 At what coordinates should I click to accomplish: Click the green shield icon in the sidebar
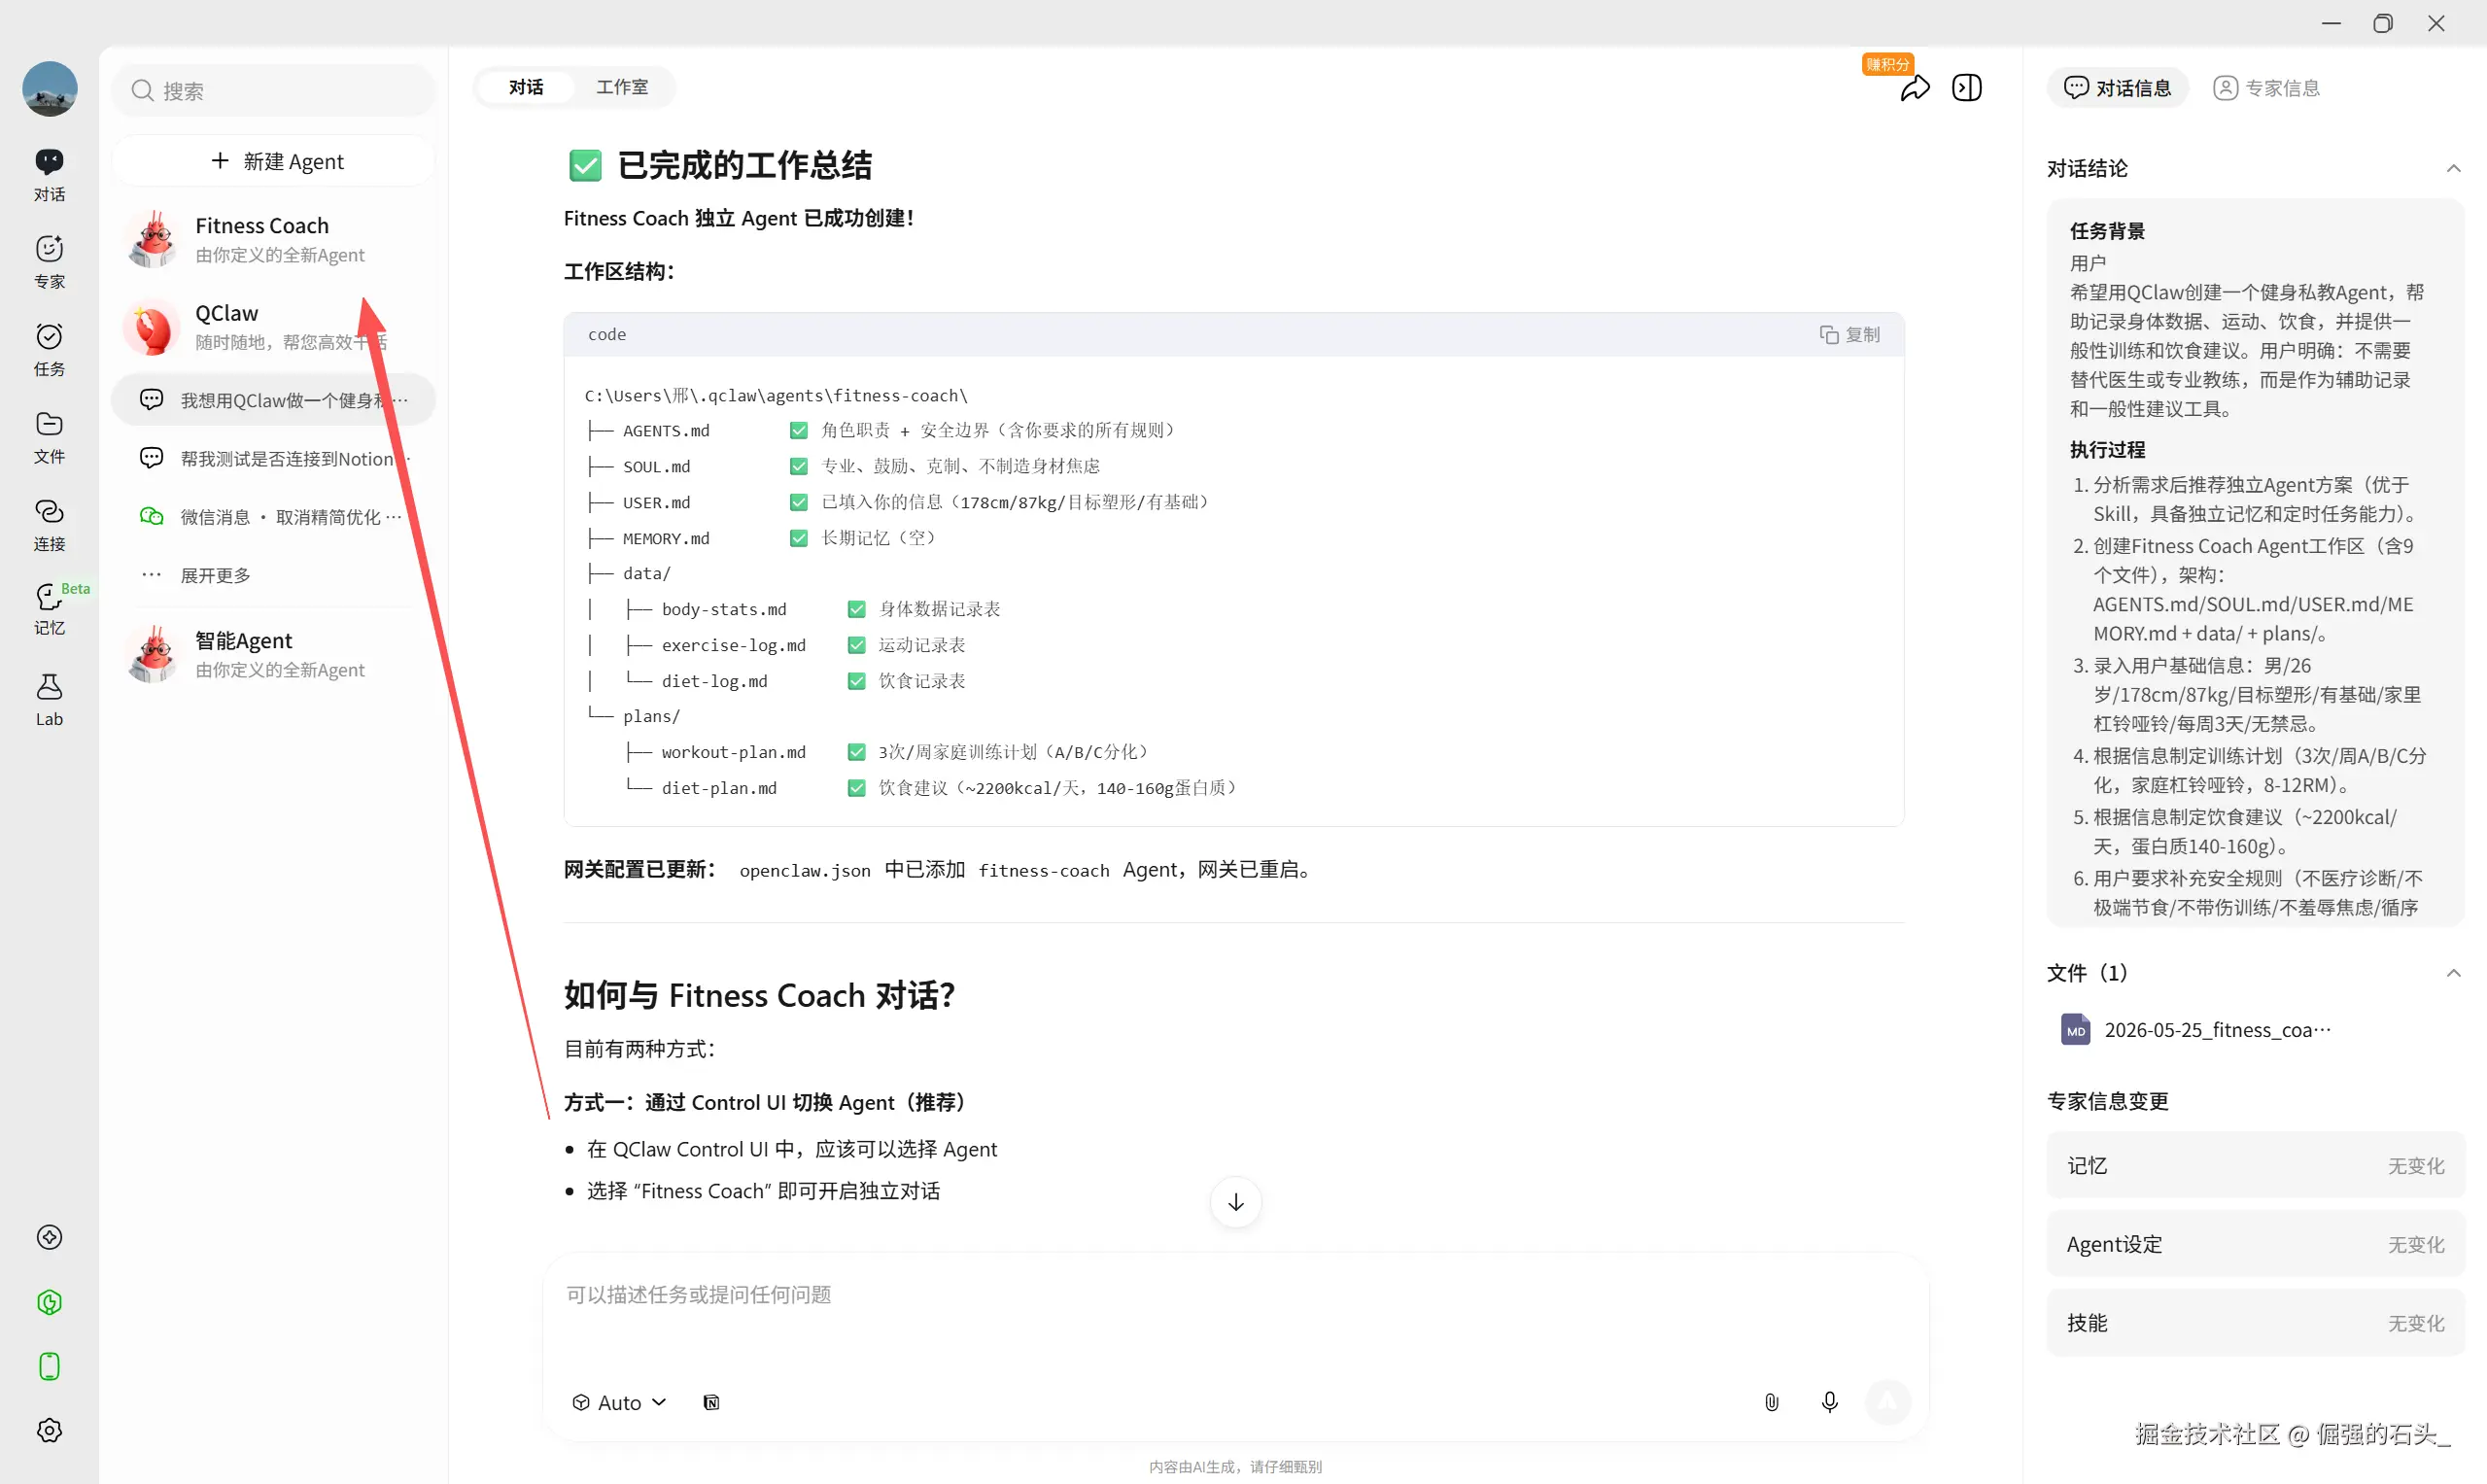[x=49, y=1302]
